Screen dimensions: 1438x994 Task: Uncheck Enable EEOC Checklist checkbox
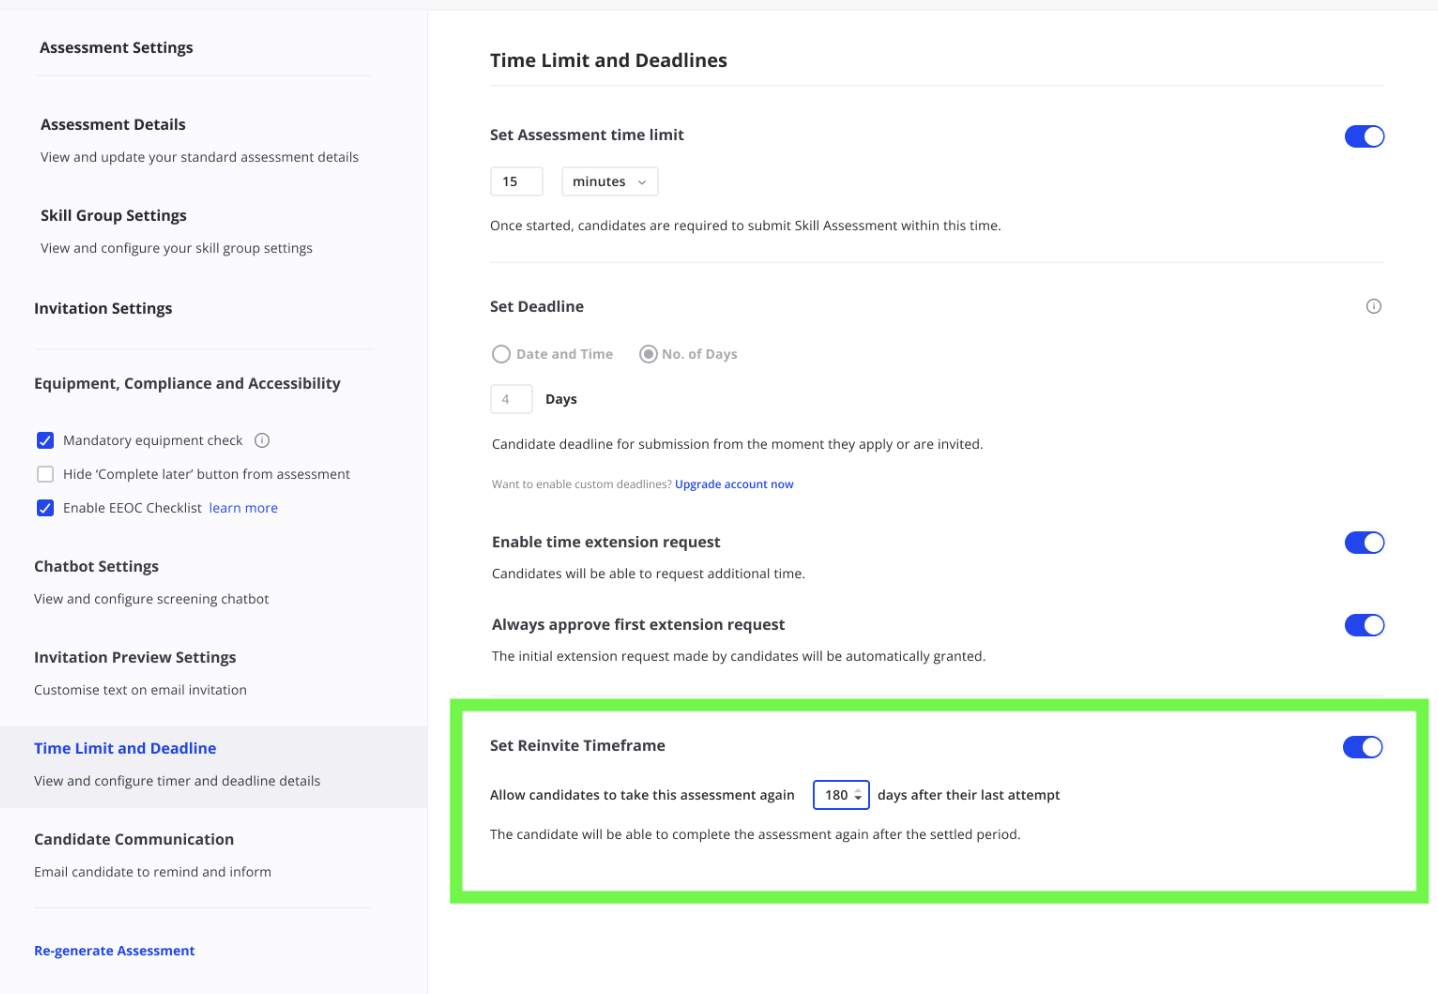click(45, 508)
